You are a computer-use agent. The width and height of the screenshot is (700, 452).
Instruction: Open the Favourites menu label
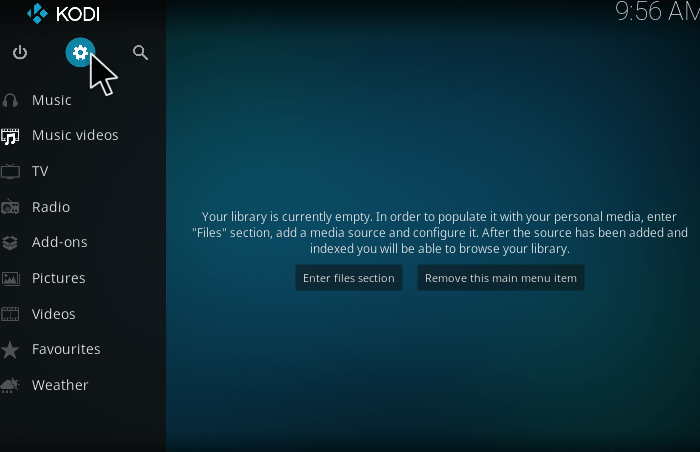click(66, 349)
